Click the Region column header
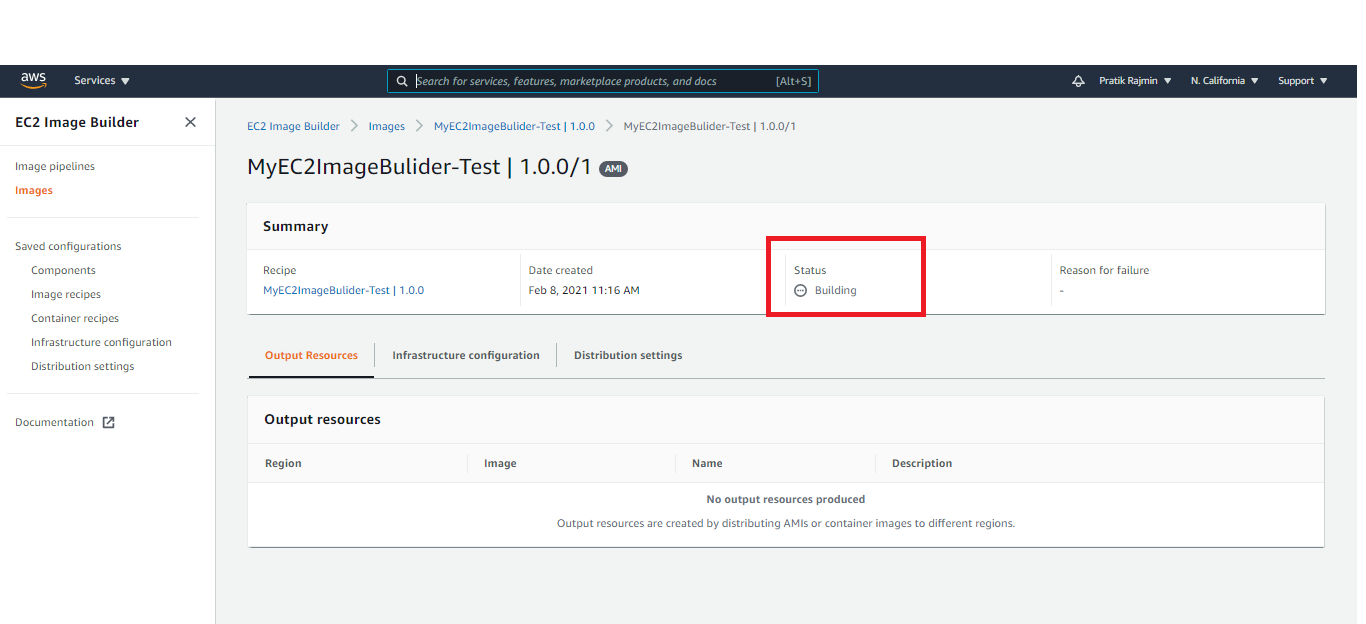The height and width of the screenshot is (624, 1366). click(x=283, y=463)
